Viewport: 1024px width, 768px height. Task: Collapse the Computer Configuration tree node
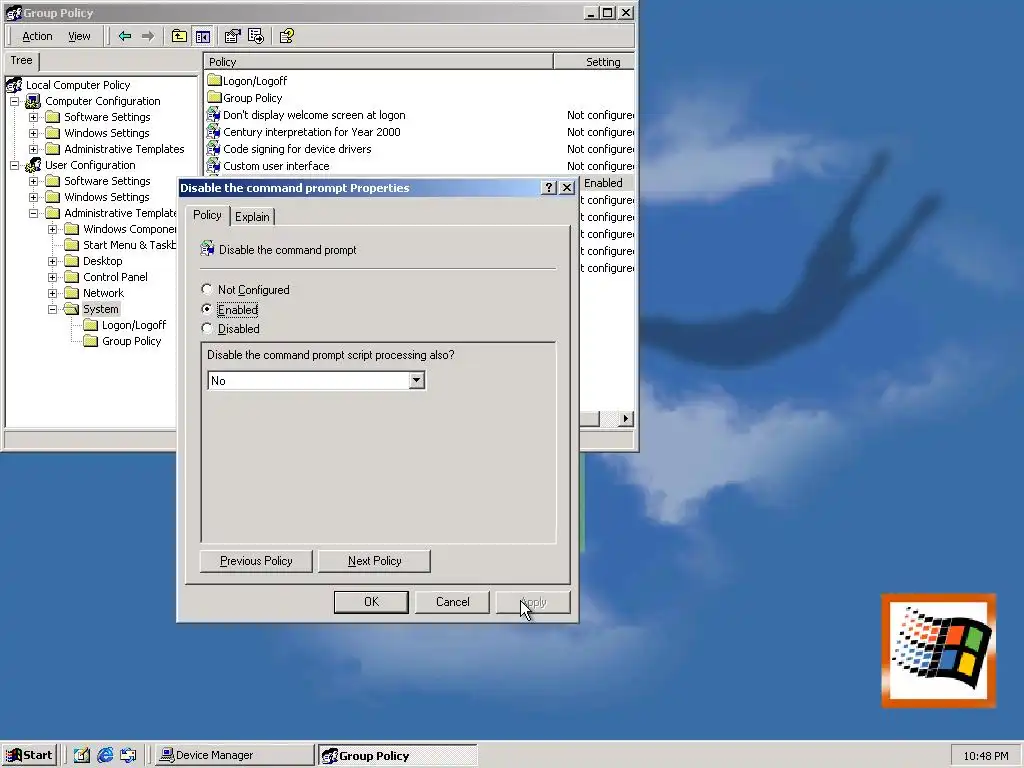click(x=14, y=101)
